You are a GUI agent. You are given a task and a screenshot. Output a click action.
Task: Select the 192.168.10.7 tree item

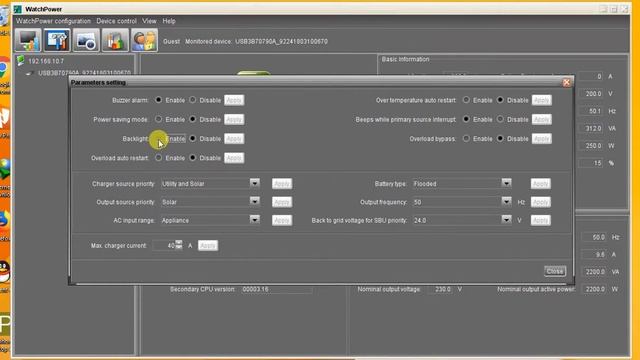pos(46,61)
